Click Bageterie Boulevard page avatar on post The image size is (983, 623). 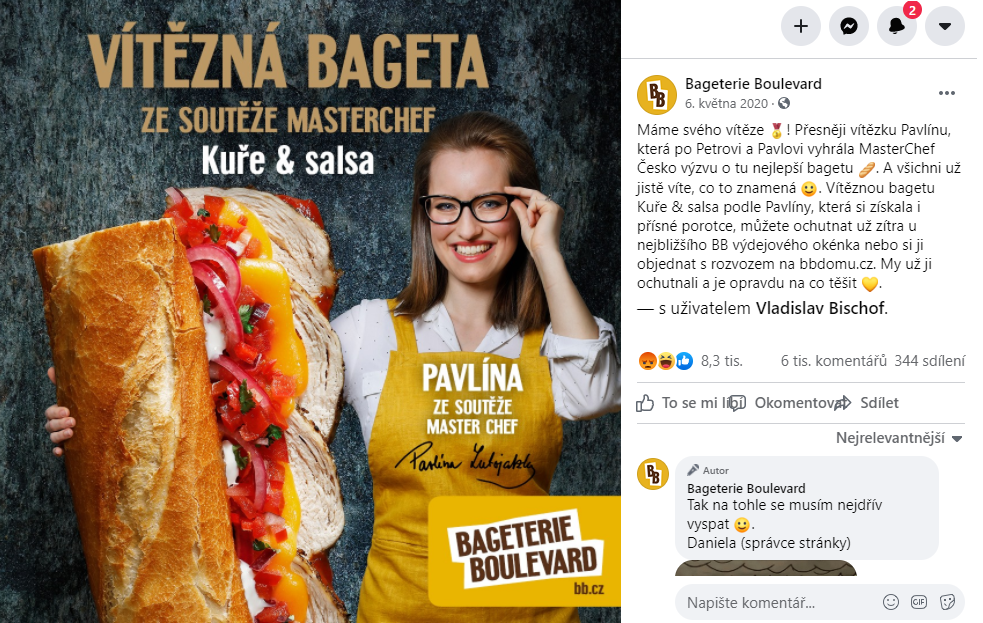[656, 95]
